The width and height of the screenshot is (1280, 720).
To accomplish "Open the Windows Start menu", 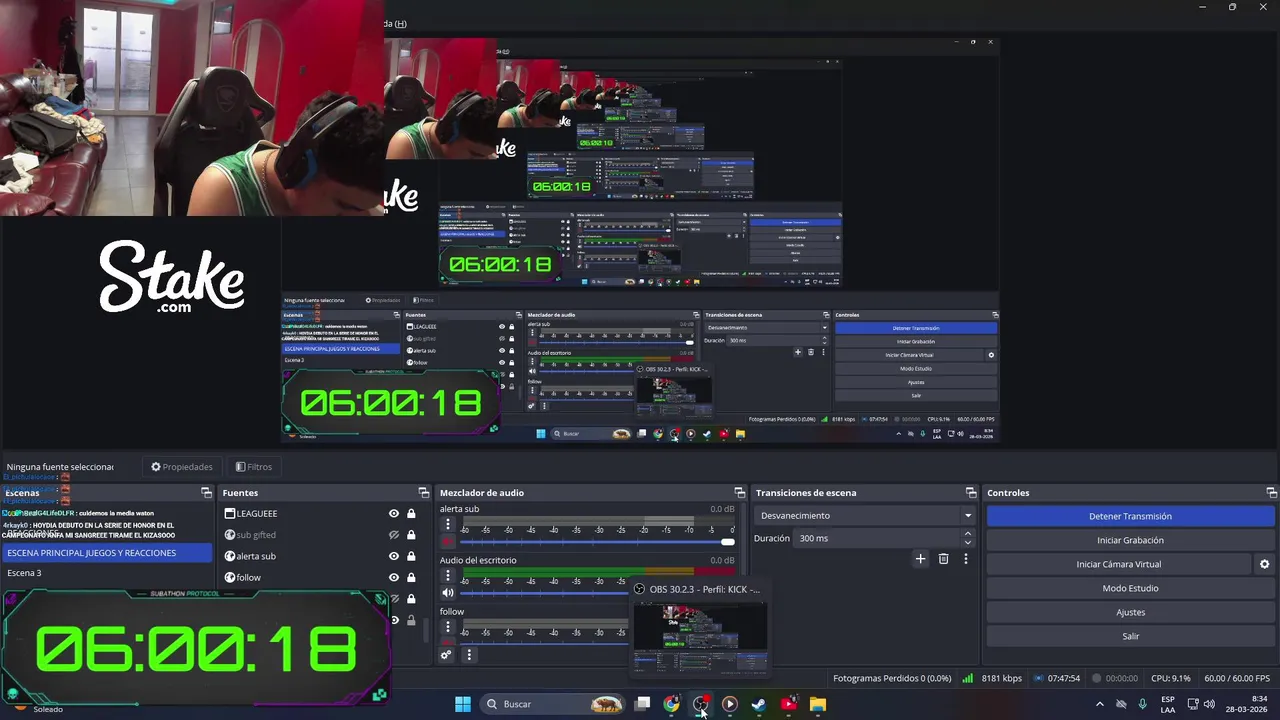I will click(463, 704).
